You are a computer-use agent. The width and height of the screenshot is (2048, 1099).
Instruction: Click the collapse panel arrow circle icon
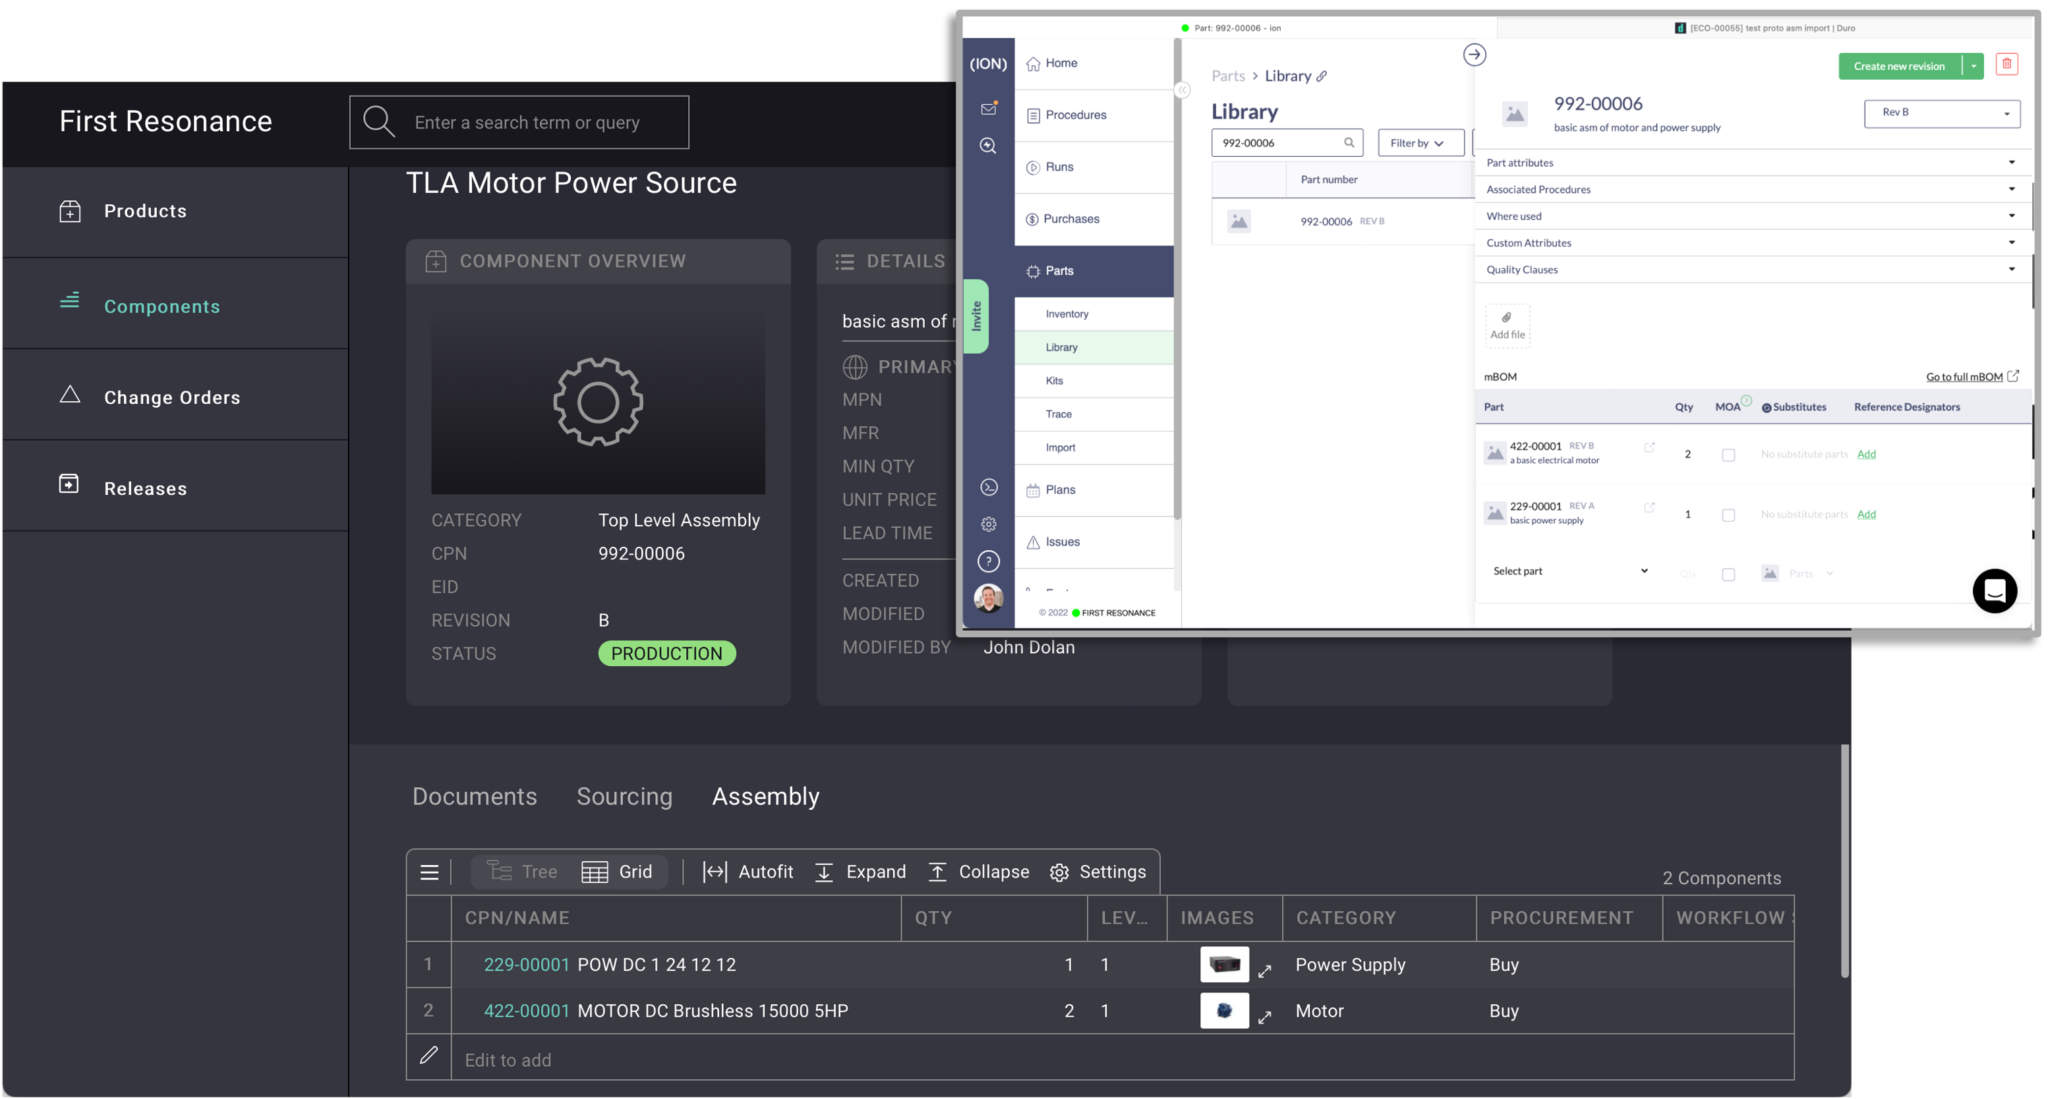point(1474,55)
